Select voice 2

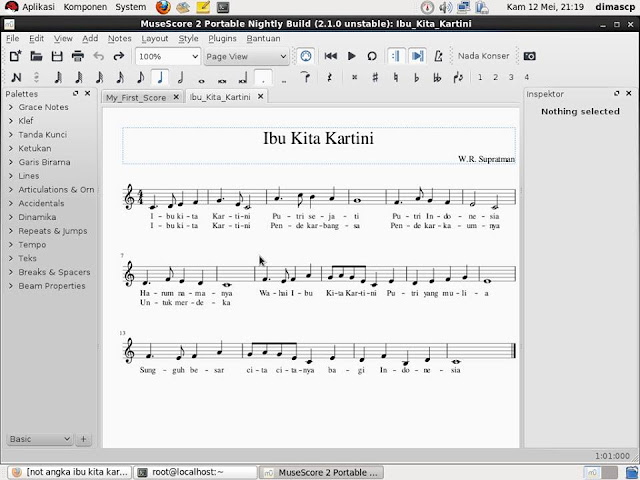coord(496,77)
